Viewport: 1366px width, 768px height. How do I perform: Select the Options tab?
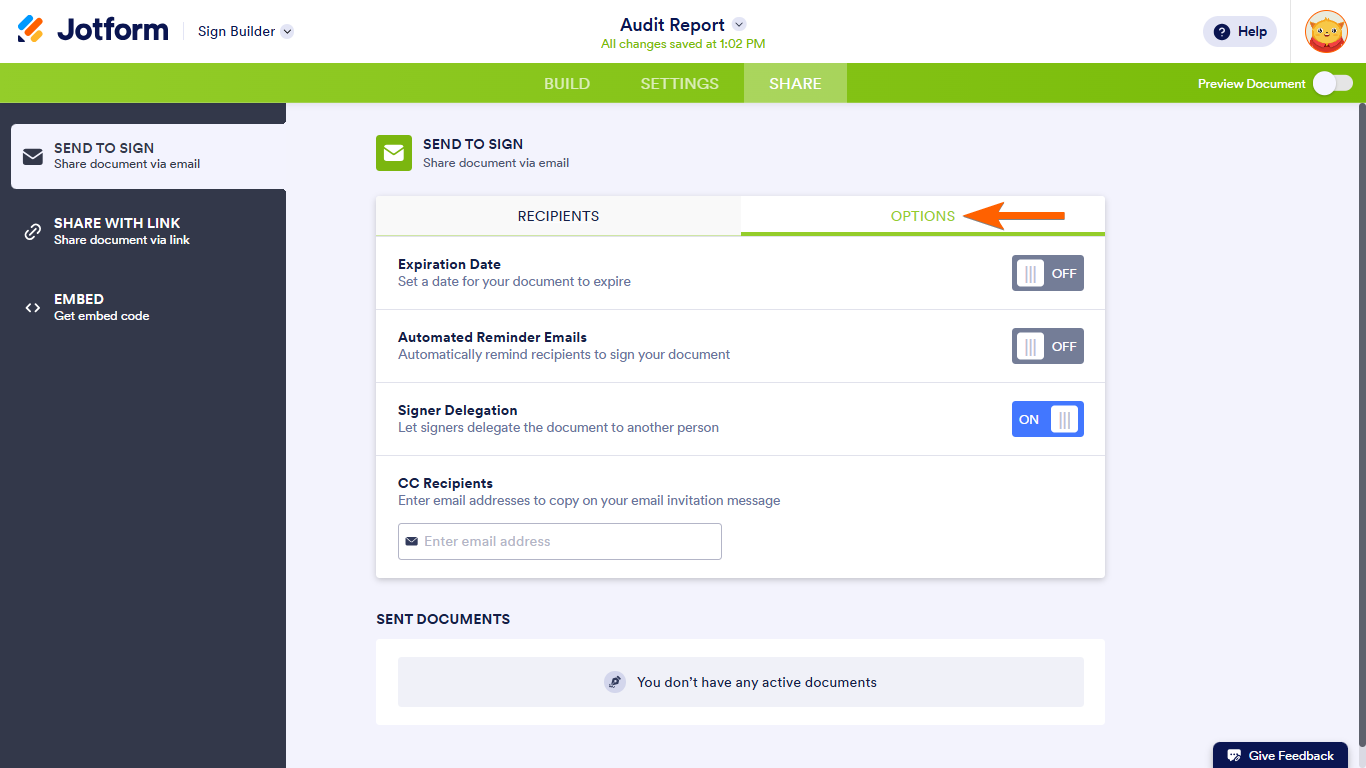tap(923, 216)
